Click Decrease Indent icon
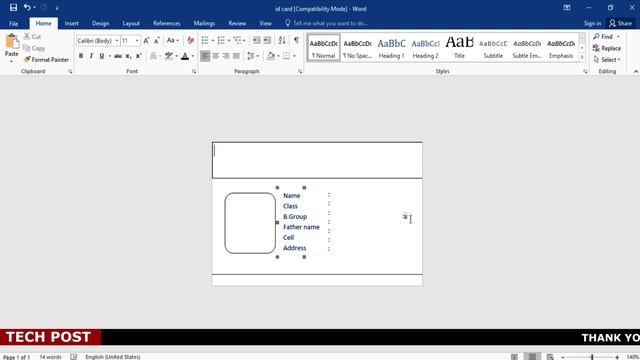The image size is (640, 360). (256, 40)
